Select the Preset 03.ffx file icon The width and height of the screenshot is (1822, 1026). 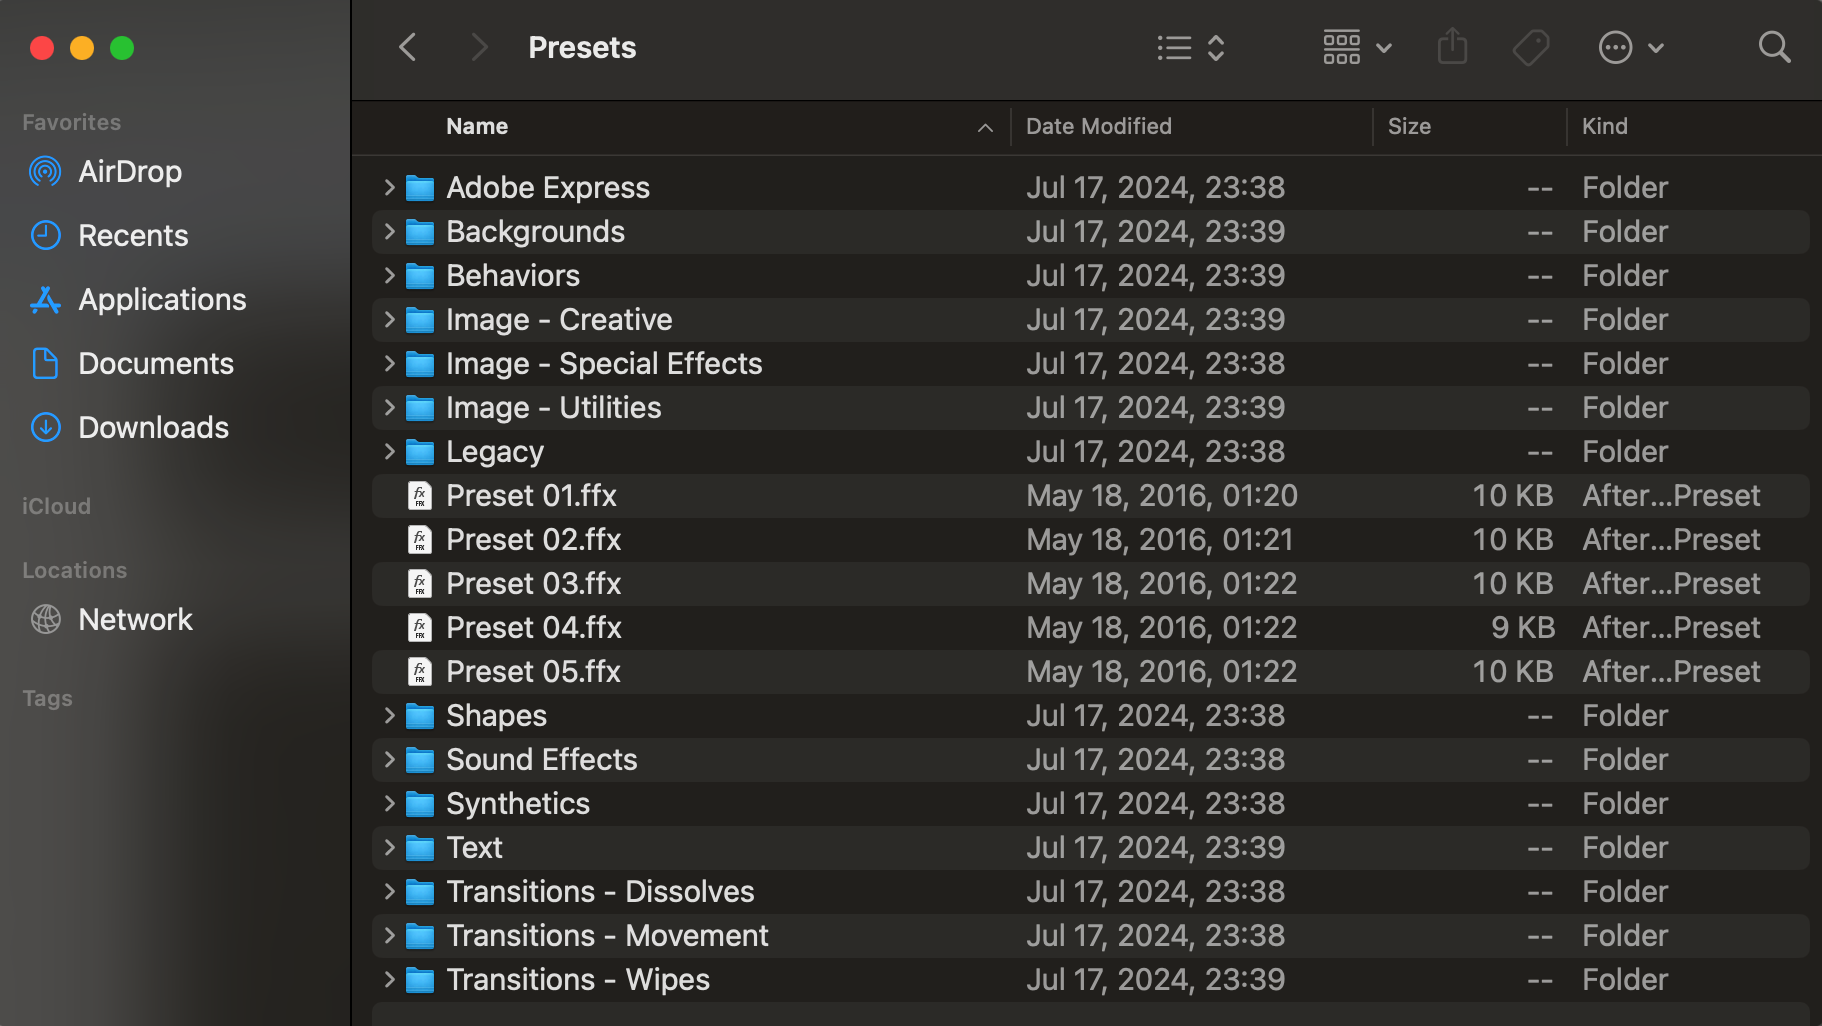(x=420, y=584)
